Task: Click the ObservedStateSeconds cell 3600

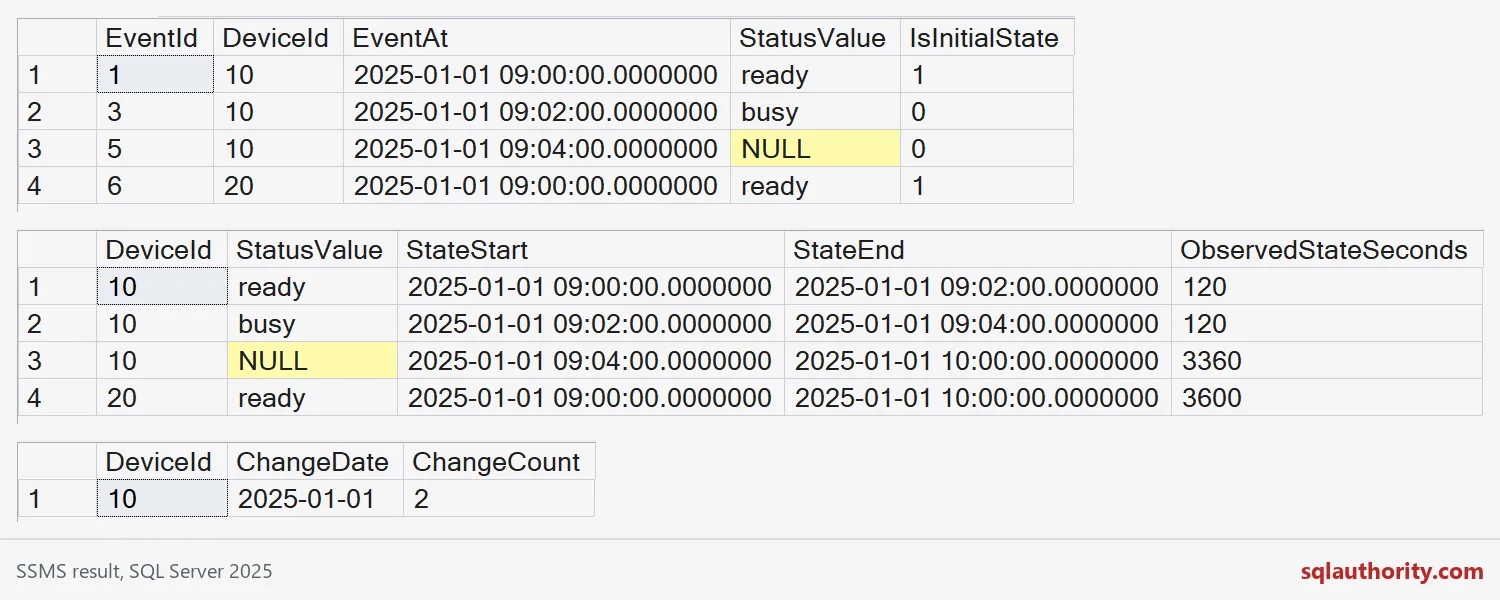Action: [1327, 398]
